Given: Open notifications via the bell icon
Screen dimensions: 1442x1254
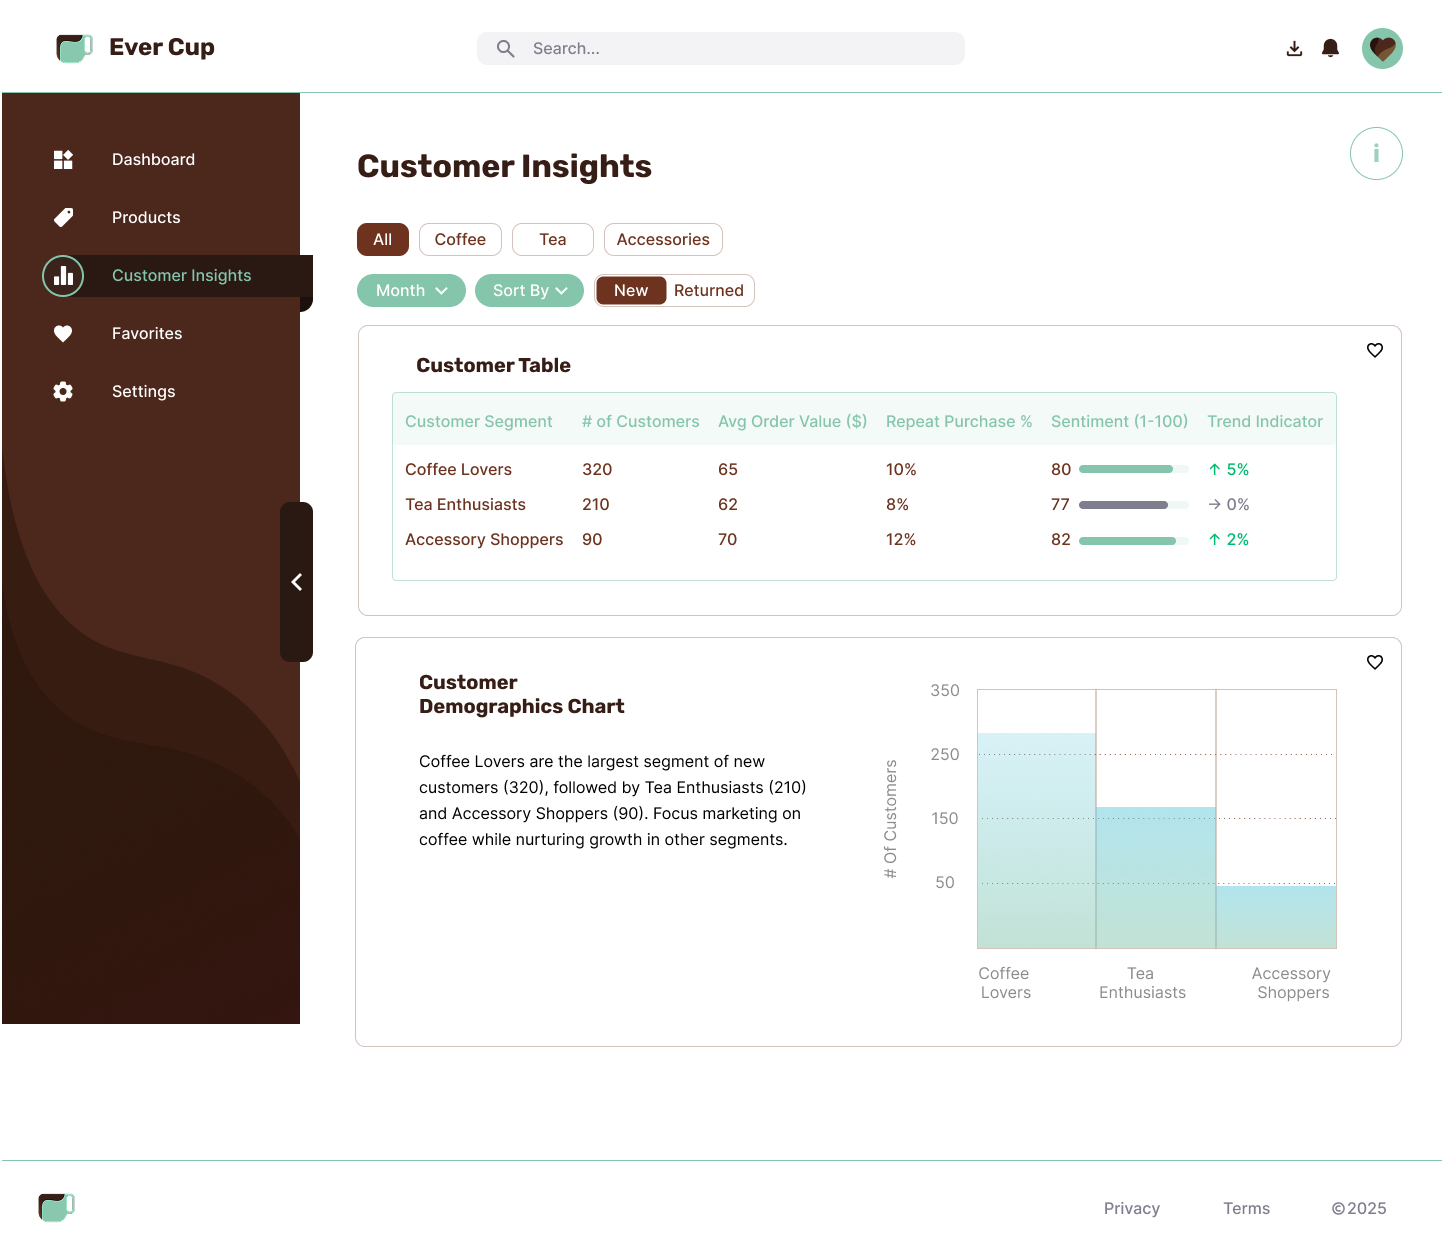Looking at the screenshot, I should coord(1330,48).
